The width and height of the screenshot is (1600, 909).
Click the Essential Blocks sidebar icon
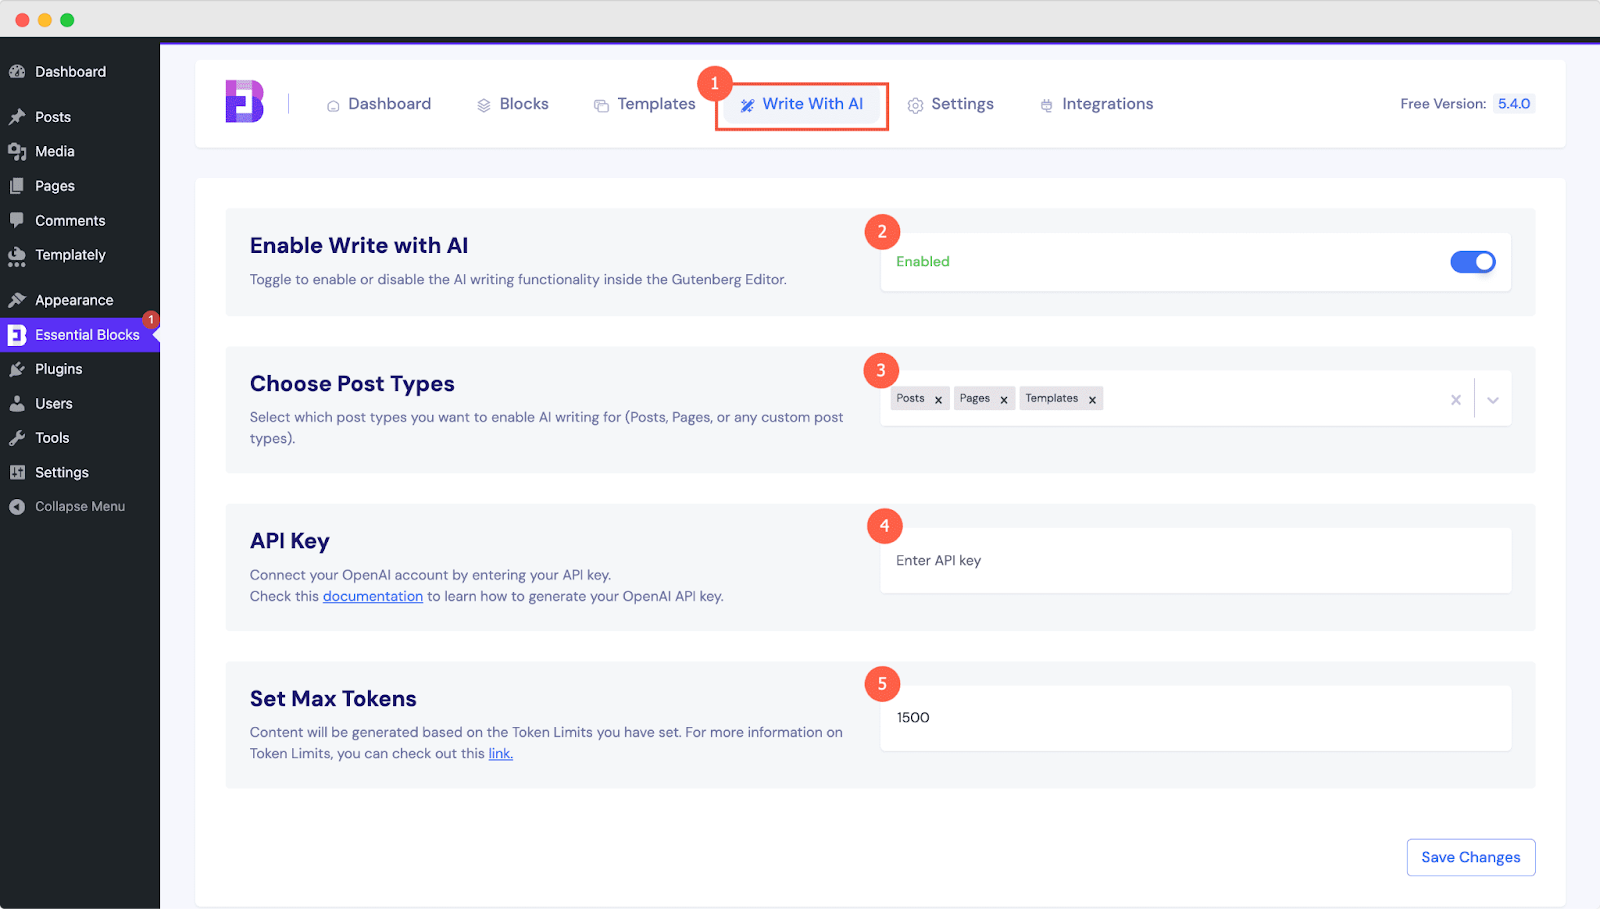(17, 335)
